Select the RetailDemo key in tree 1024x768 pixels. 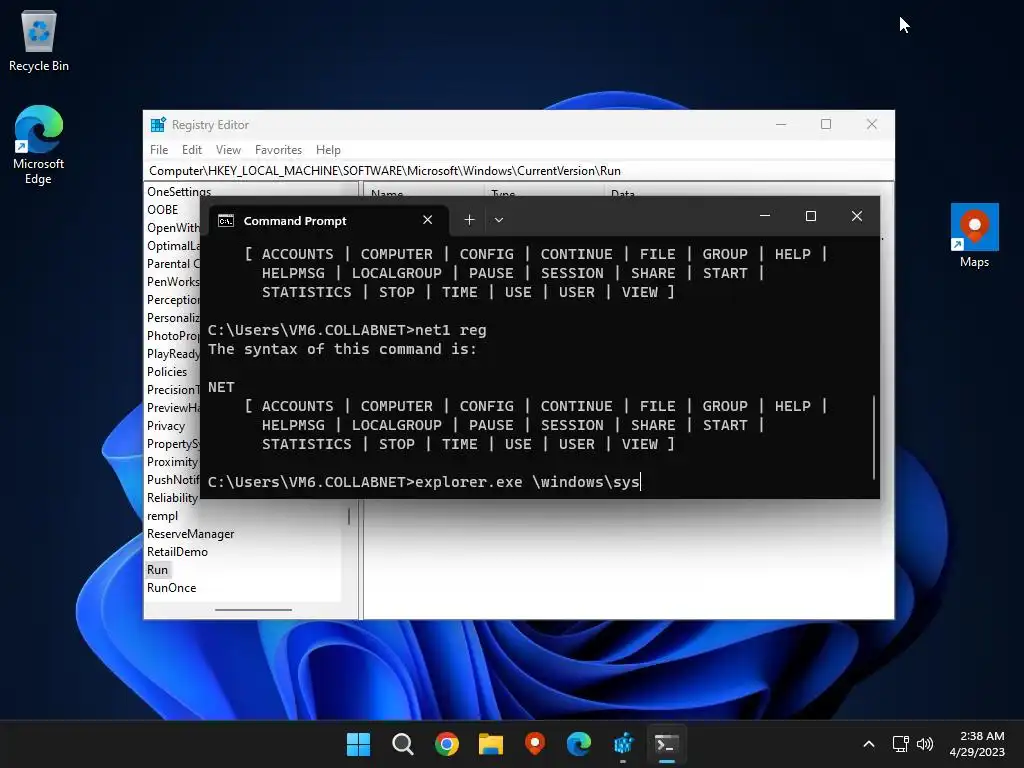click(x=177, y=552)
